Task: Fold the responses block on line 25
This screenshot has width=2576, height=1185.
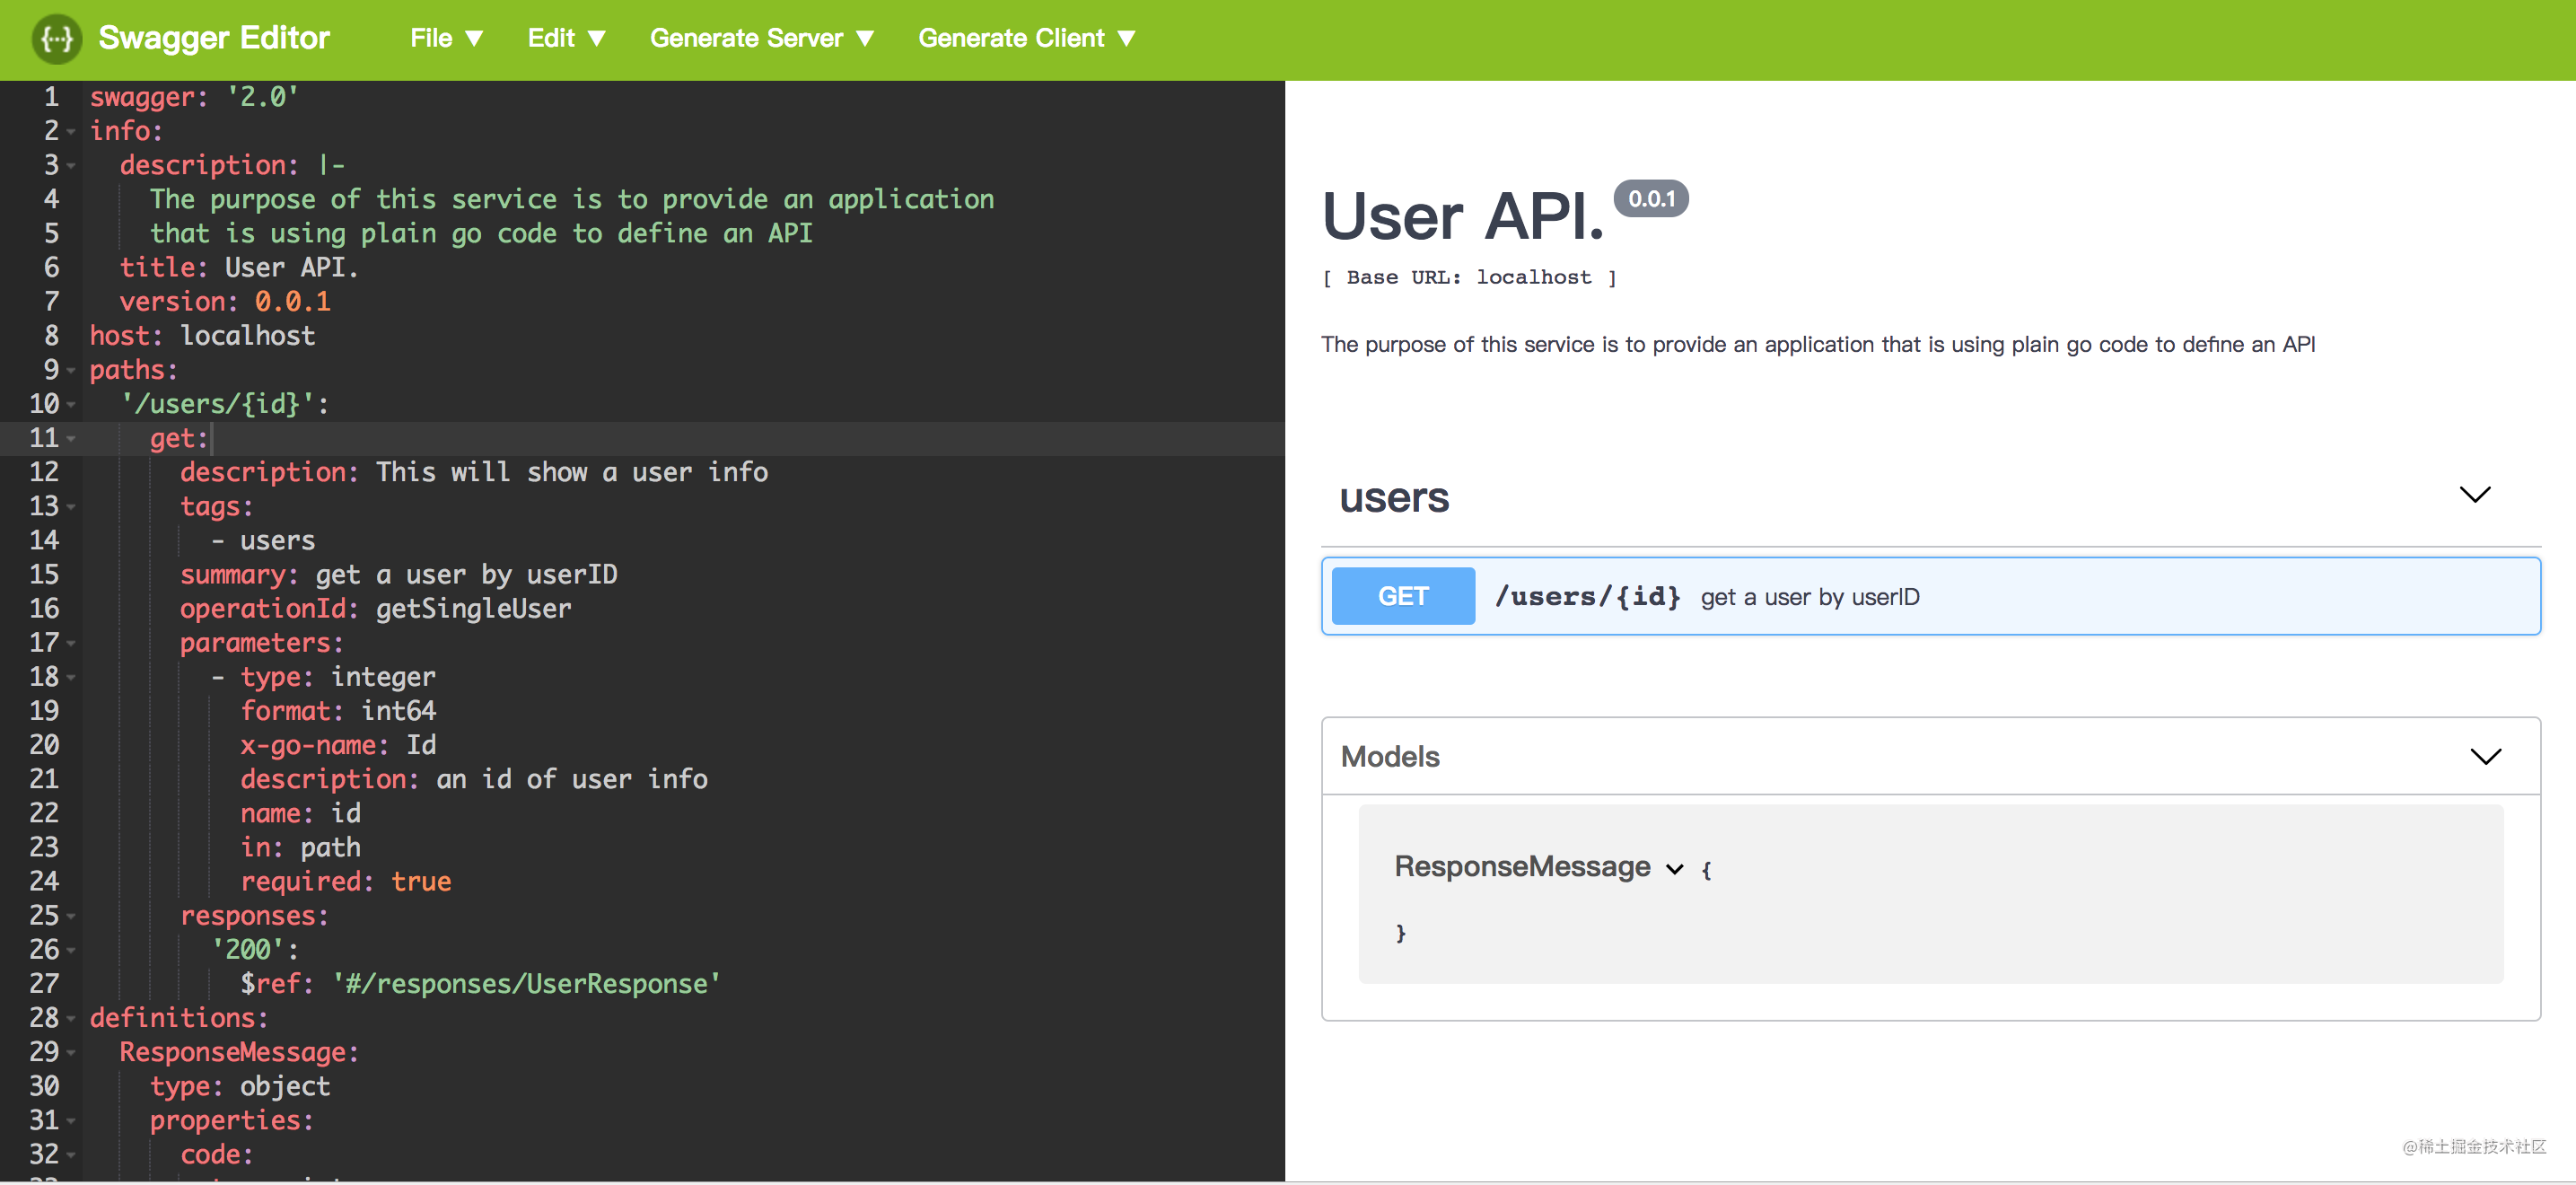Action: point(71,917)
